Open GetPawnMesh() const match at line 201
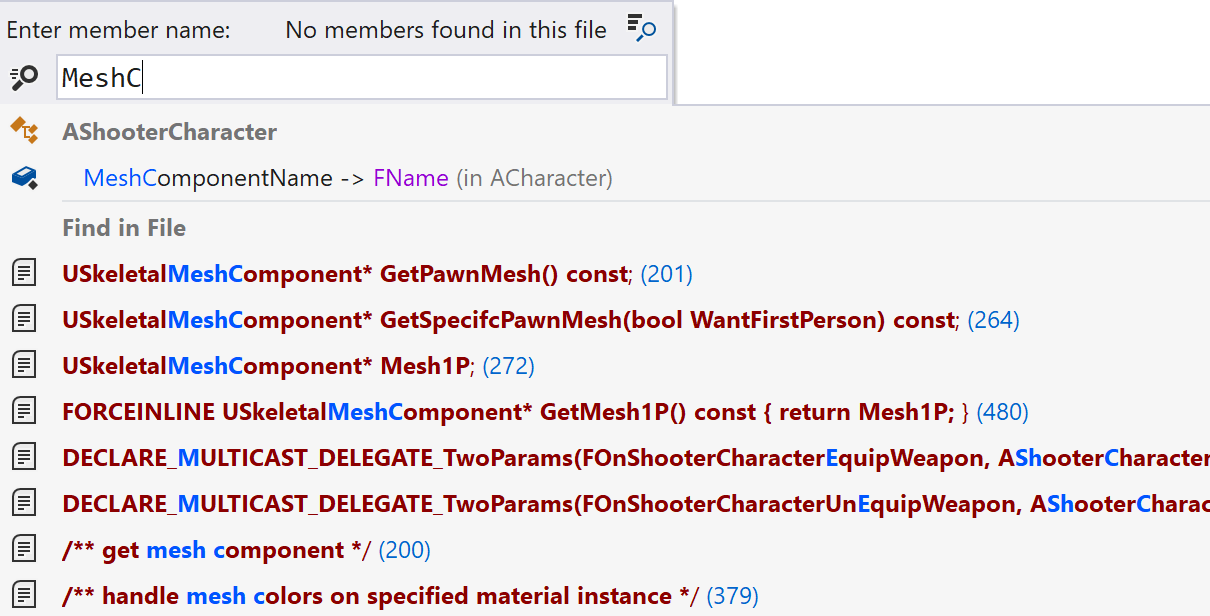Viewport: 1210px width, 616px height. 377,274
